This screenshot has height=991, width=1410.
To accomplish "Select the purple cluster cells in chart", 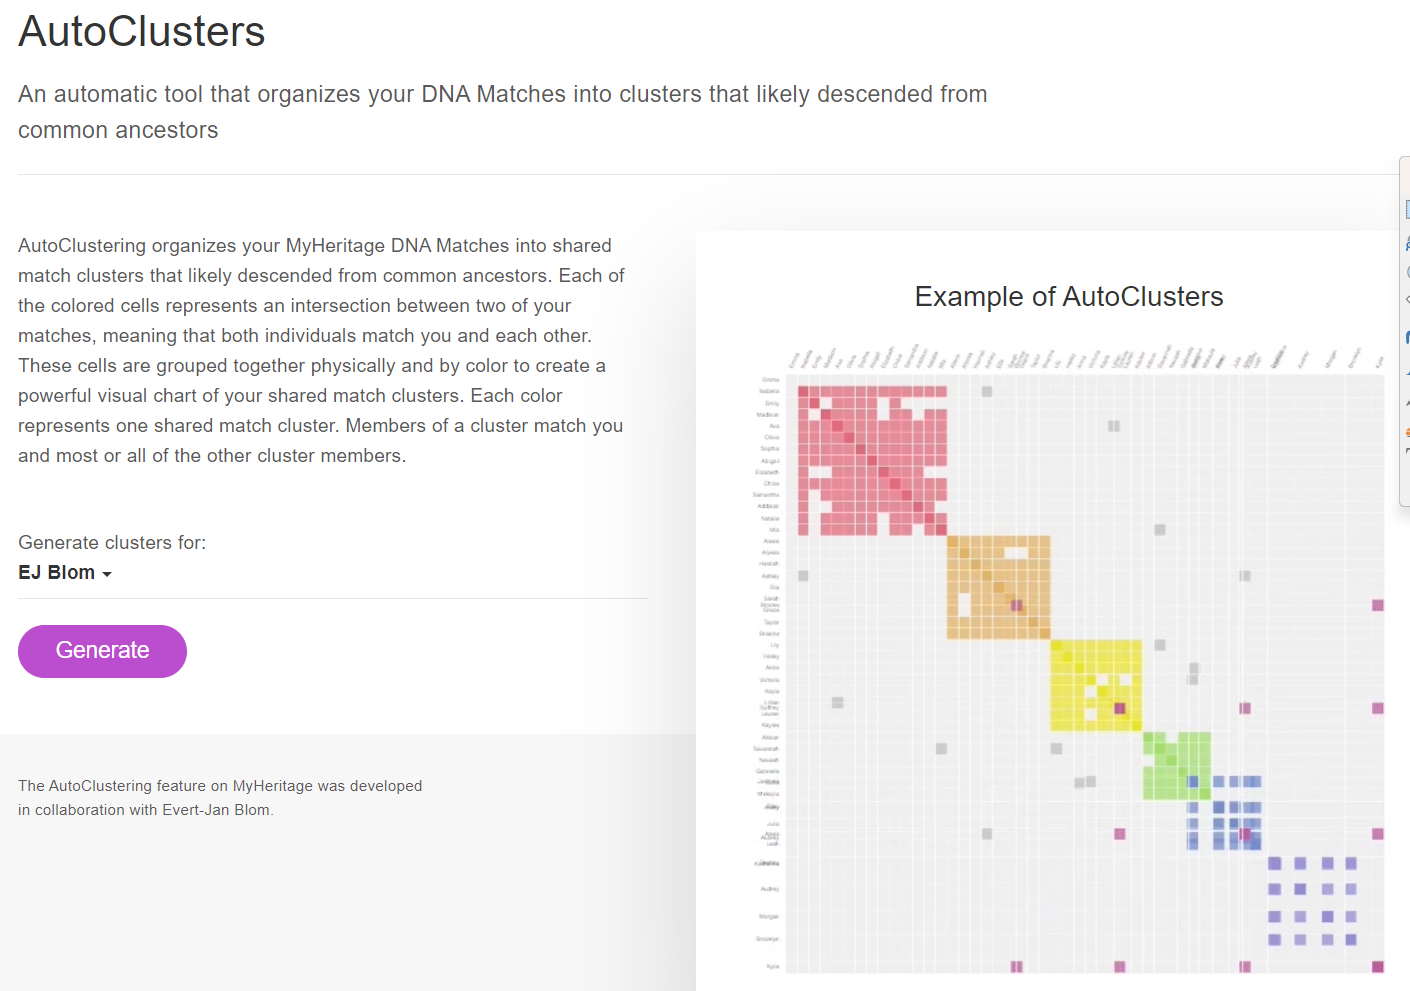I will coord(1312,901).
